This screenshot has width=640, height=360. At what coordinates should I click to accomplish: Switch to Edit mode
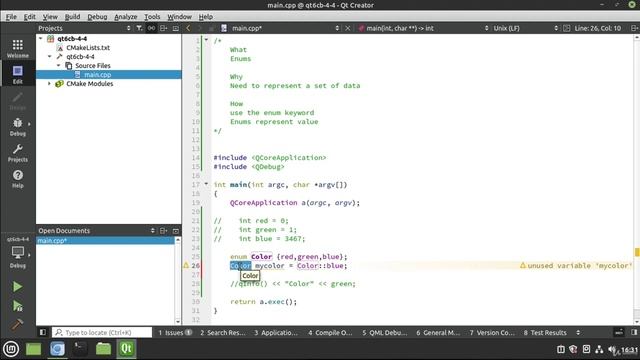(18, 75)
